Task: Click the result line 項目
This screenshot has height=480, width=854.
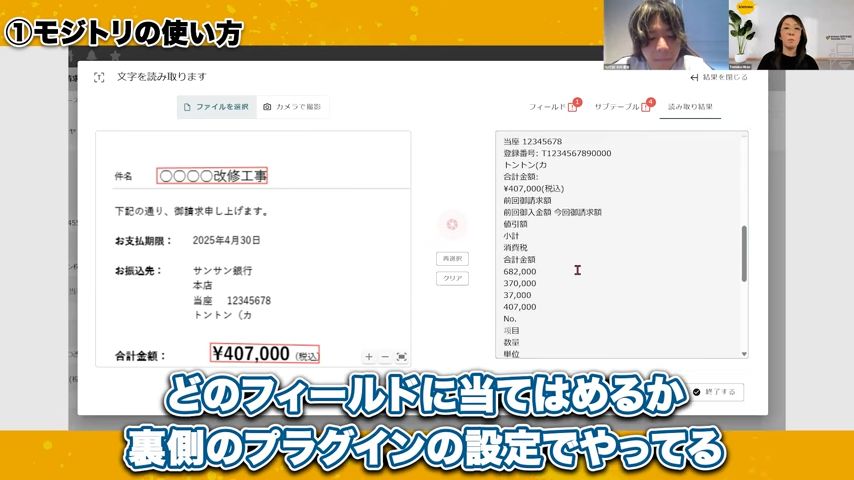Action: (511, 331)
